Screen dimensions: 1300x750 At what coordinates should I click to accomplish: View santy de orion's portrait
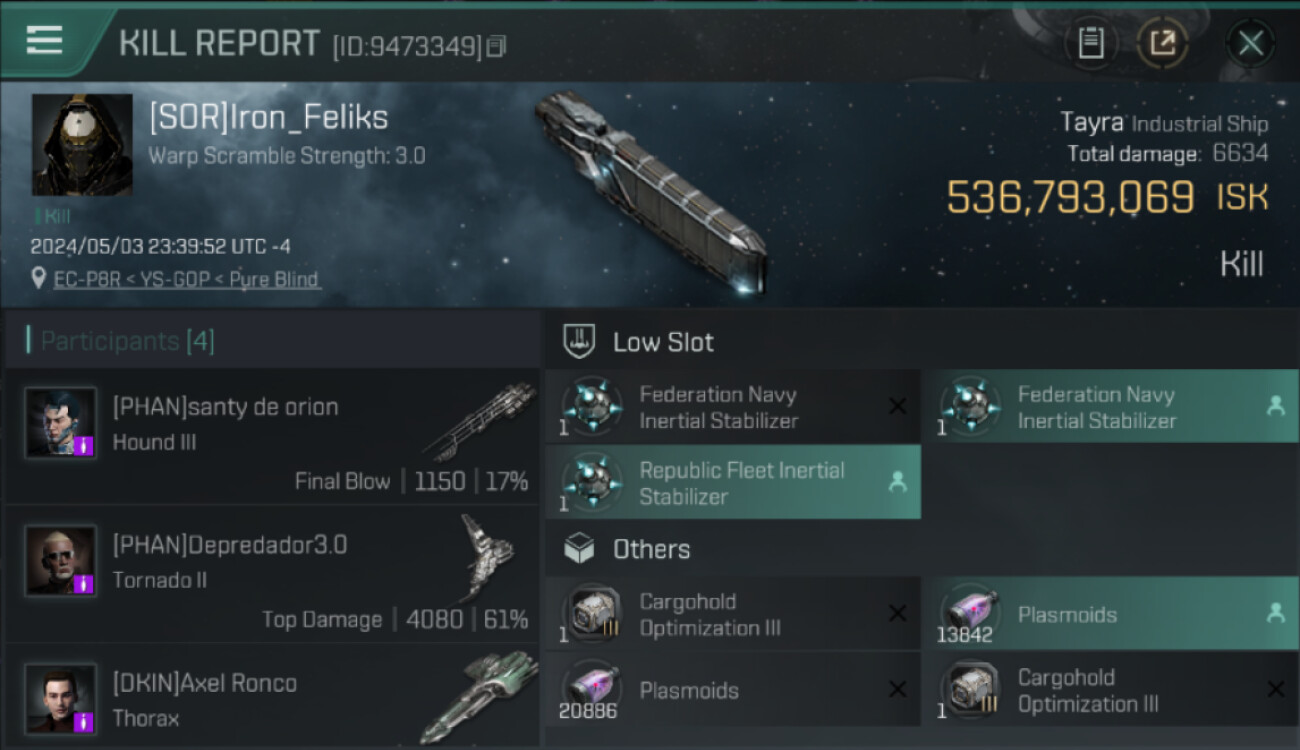(x=61, y=423)
